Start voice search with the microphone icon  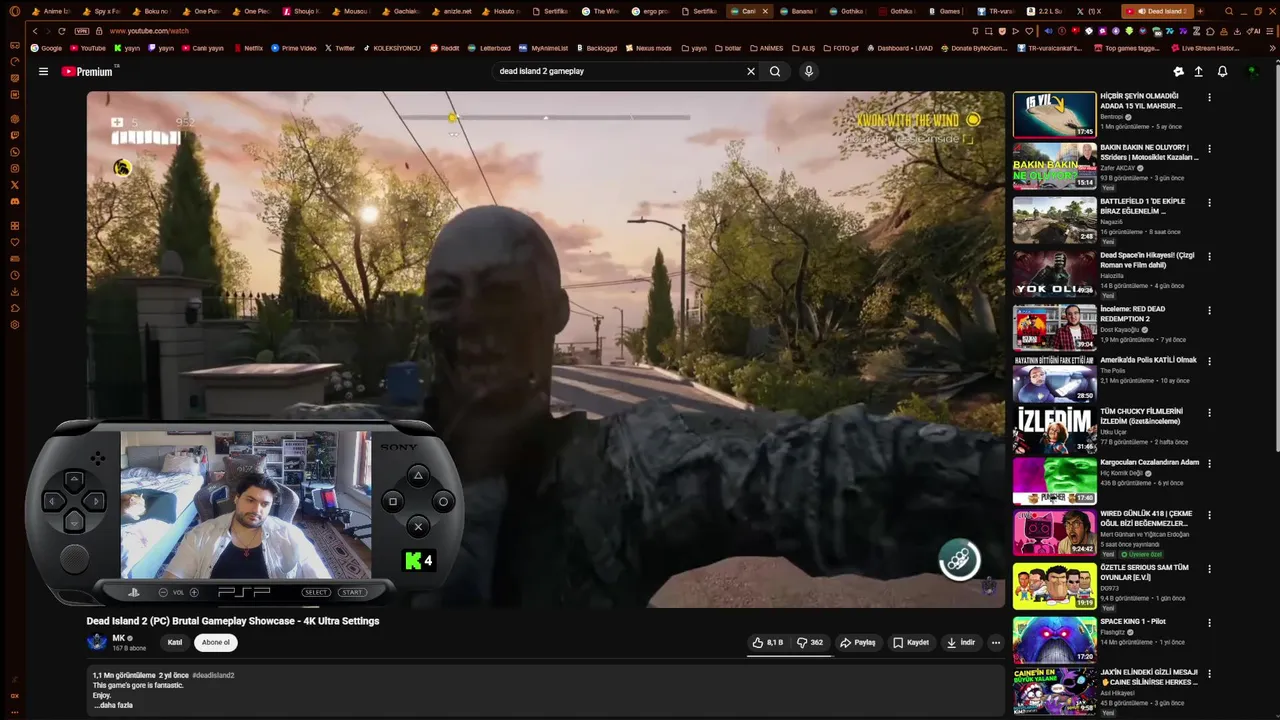pyautogui.click(x=808, y=71)
